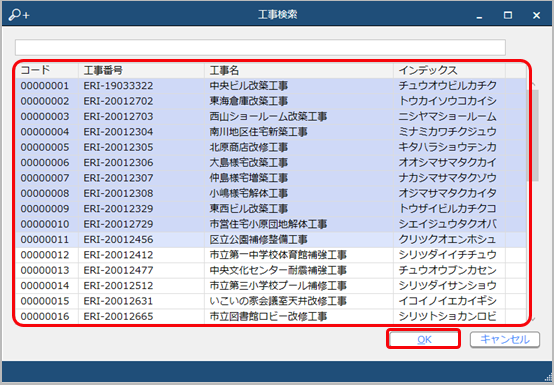This screenshot has height=385, width=554.
Task: Click the search text input field
Action: coord(260,47)
